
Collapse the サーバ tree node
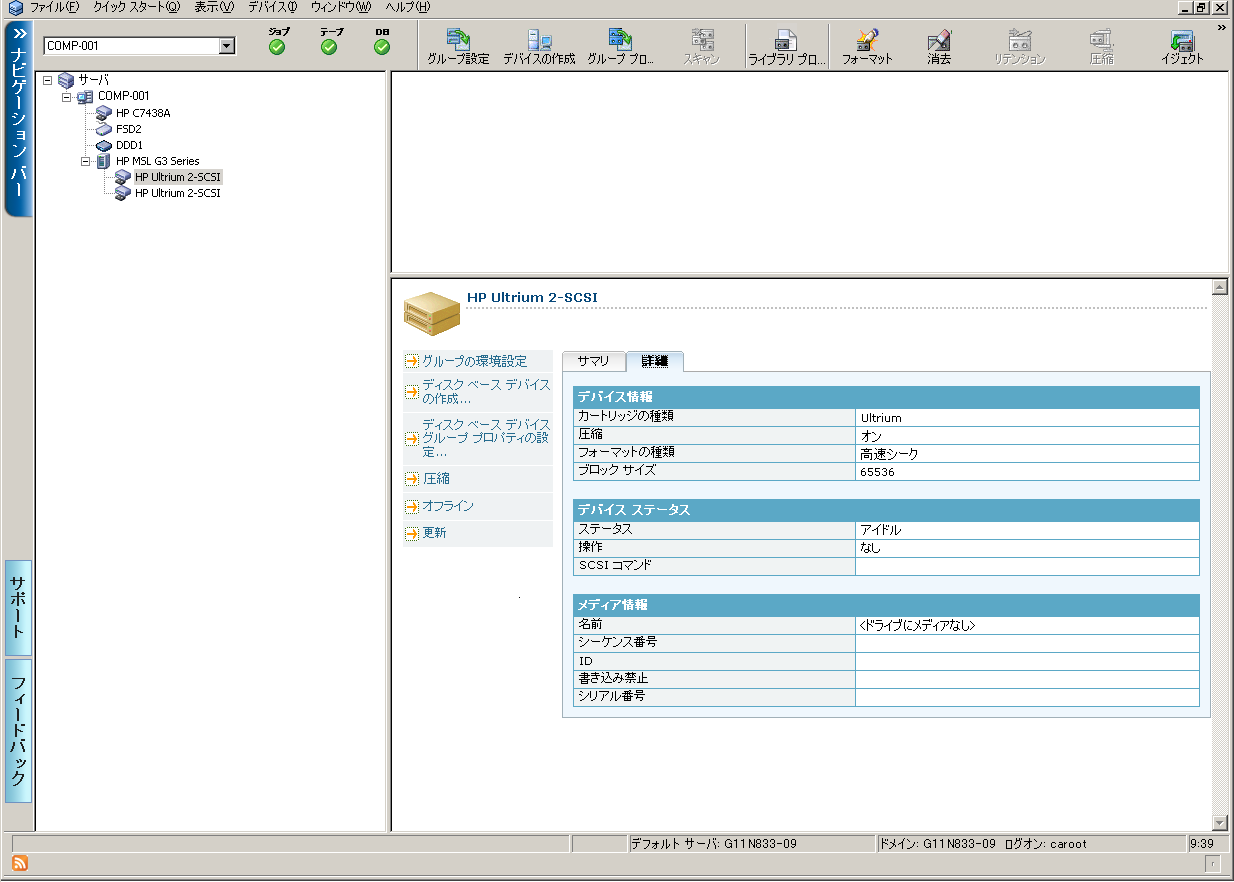[x=48, y=80]
